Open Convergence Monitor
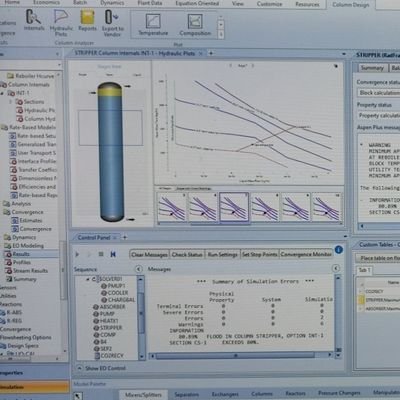 (306, 254)
